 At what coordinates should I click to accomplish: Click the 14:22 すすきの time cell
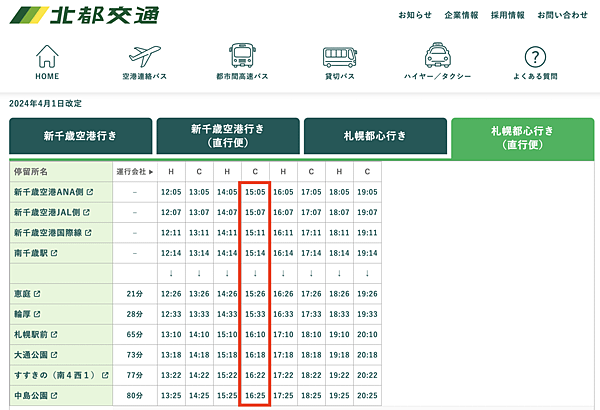coord(199,376)
